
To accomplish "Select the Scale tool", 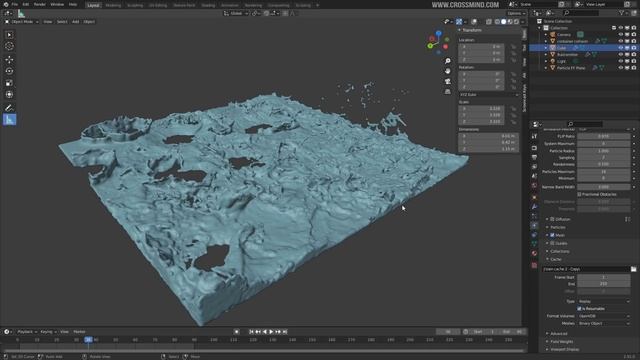I will 9,83.
